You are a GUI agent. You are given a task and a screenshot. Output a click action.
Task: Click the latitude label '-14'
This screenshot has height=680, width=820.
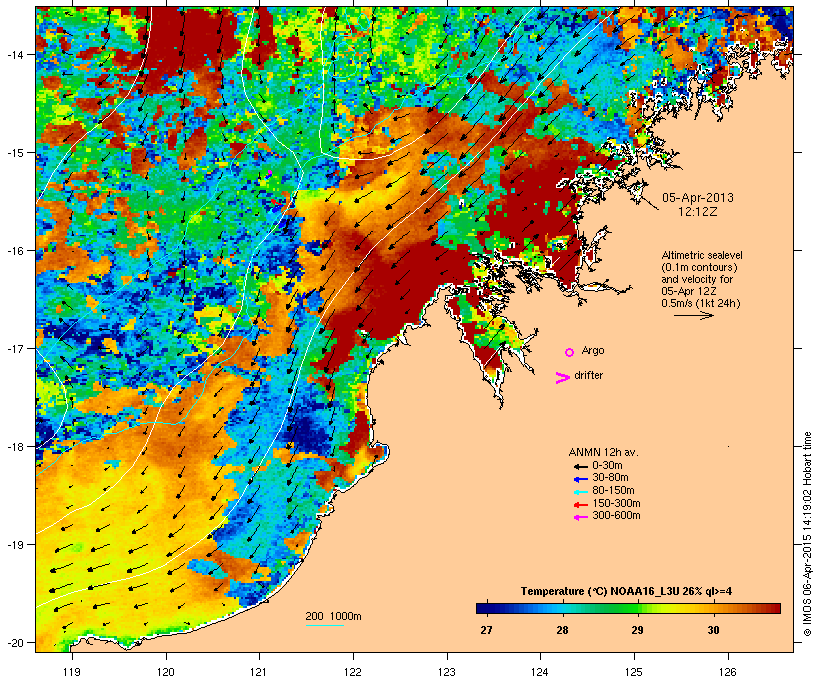(x=15, y=54)
